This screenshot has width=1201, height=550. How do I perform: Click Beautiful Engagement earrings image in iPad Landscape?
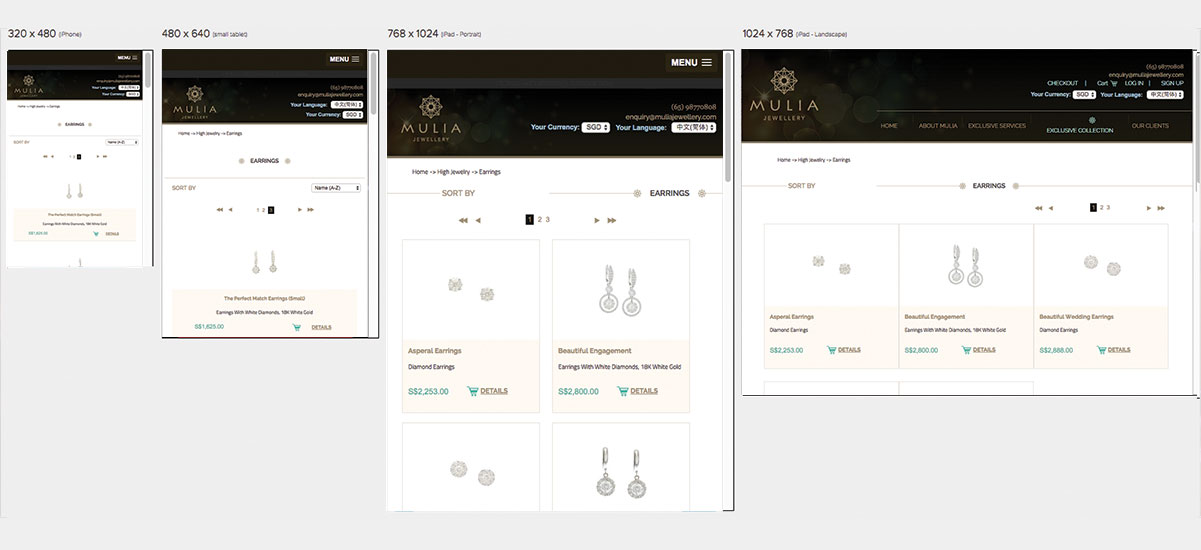coord(966,266)
